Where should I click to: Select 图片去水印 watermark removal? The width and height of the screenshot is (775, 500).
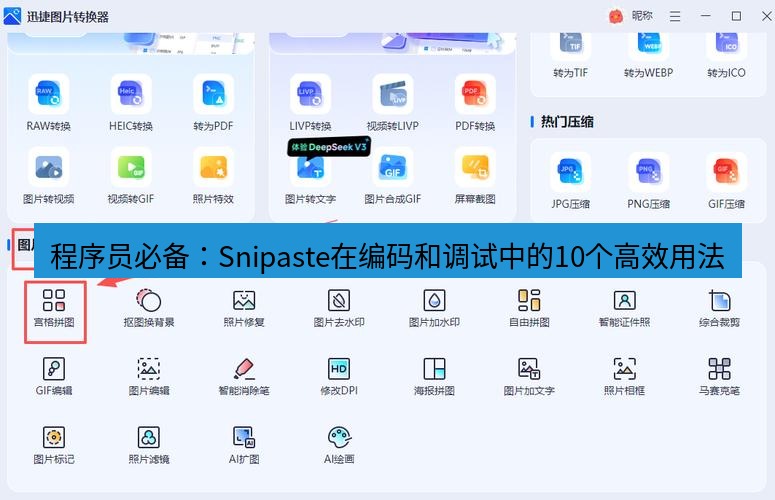tap(339, 309)
